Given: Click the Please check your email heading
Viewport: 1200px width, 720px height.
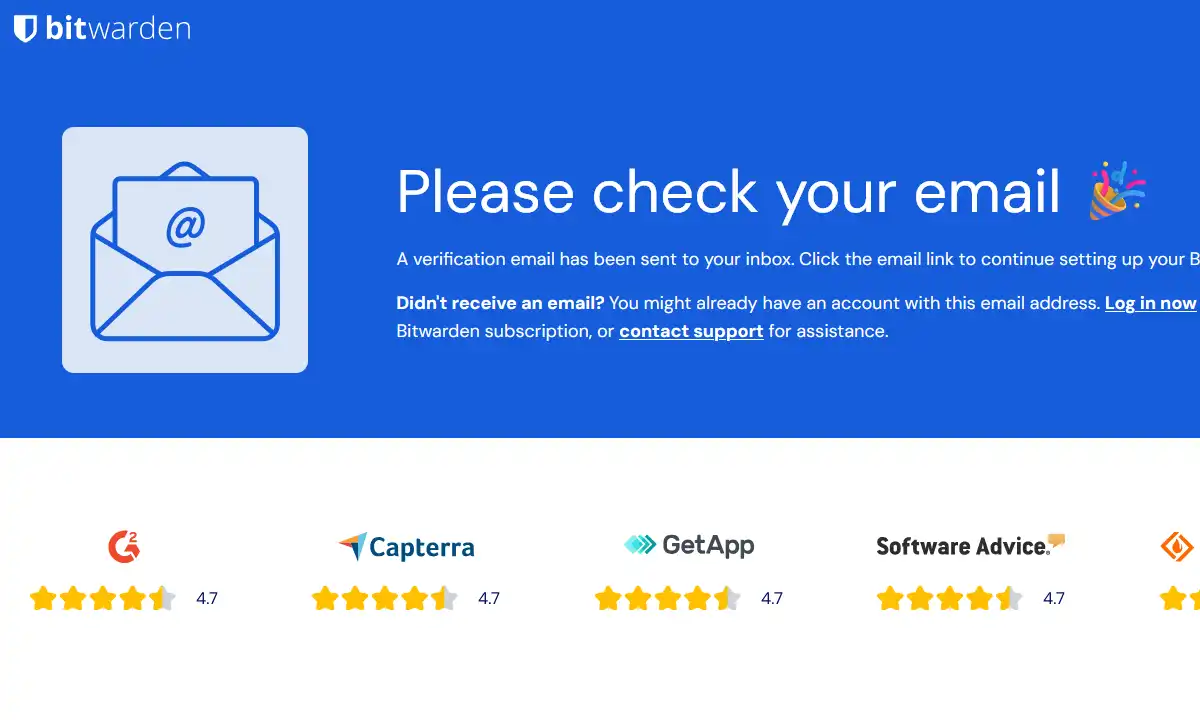Looking at the screenshot, I should (728, 191).
